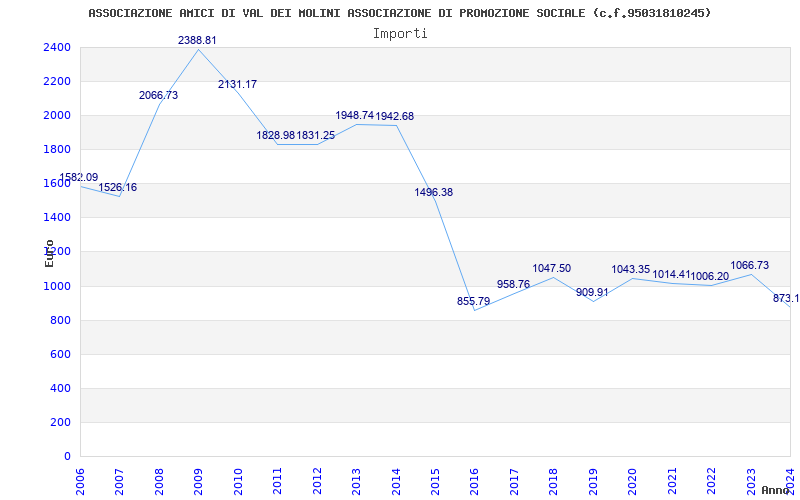
Task: Select the Anno x-axis label
Action: [x=778, y=490]
